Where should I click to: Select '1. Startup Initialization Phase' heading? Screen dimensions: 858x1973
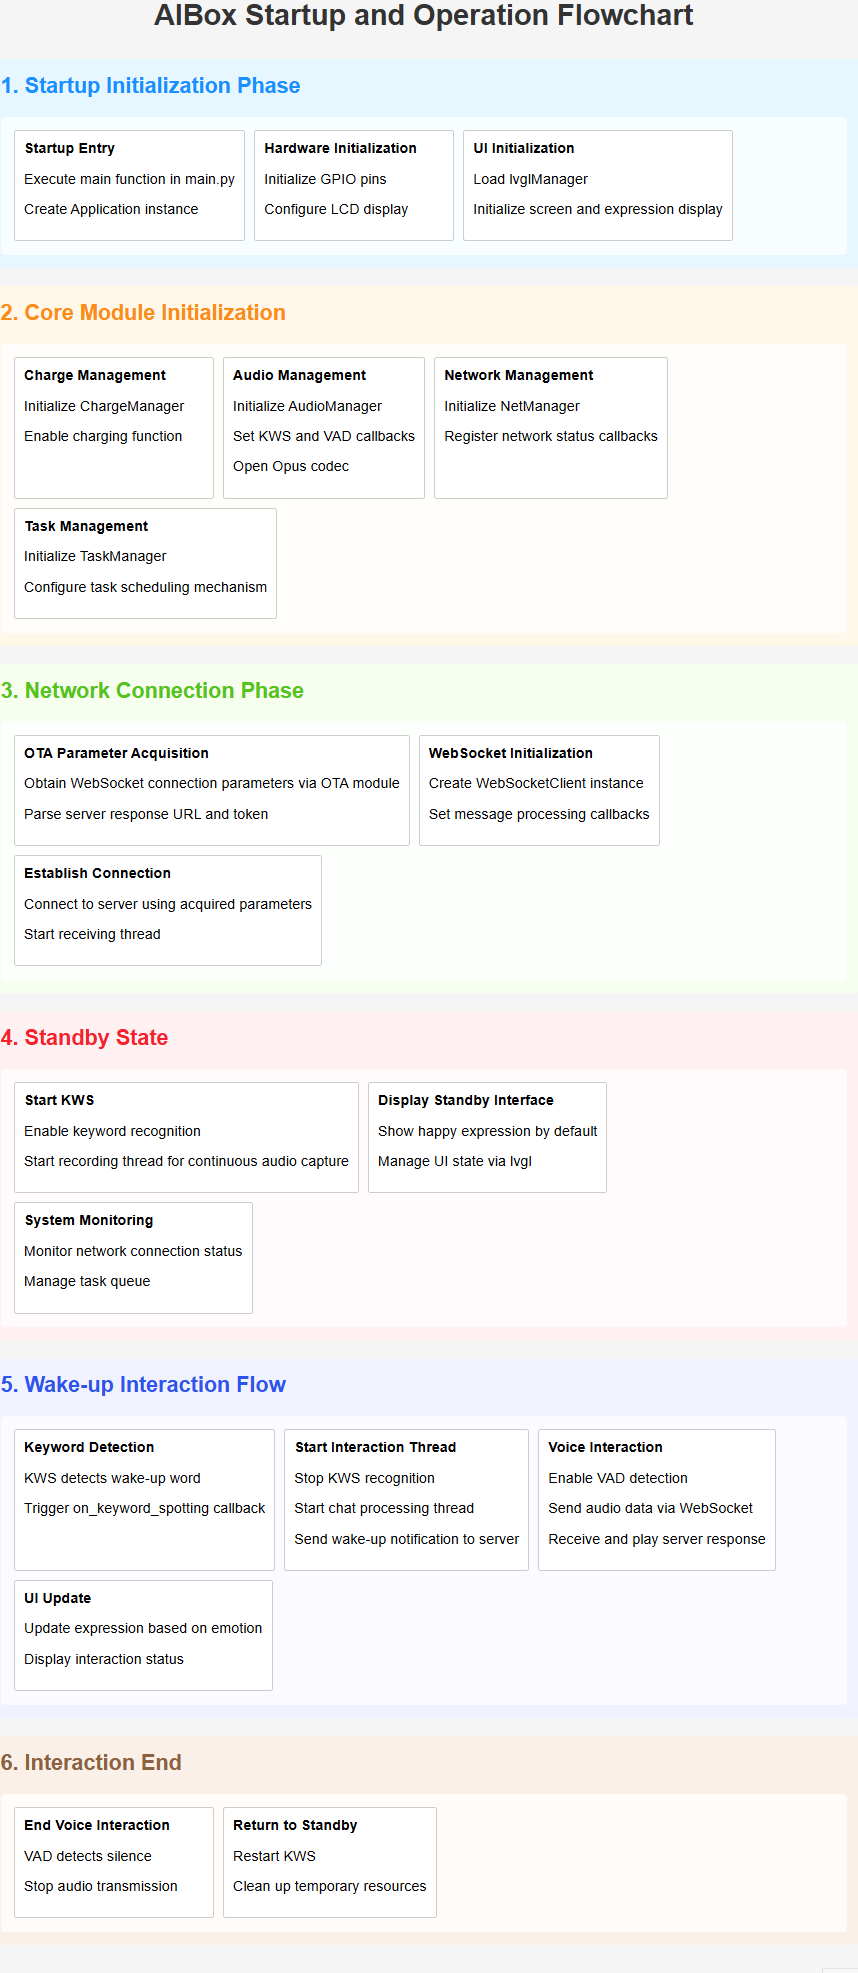150,86
